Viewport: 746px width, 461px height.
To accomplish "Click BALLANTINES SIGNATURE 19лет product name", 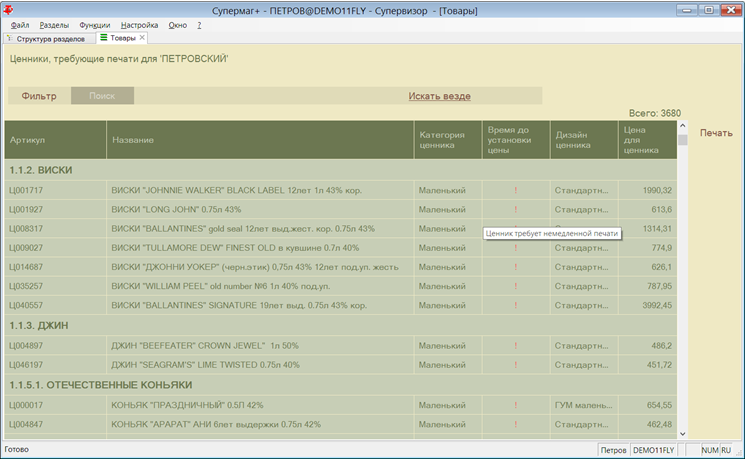I will tap(239, 305).
